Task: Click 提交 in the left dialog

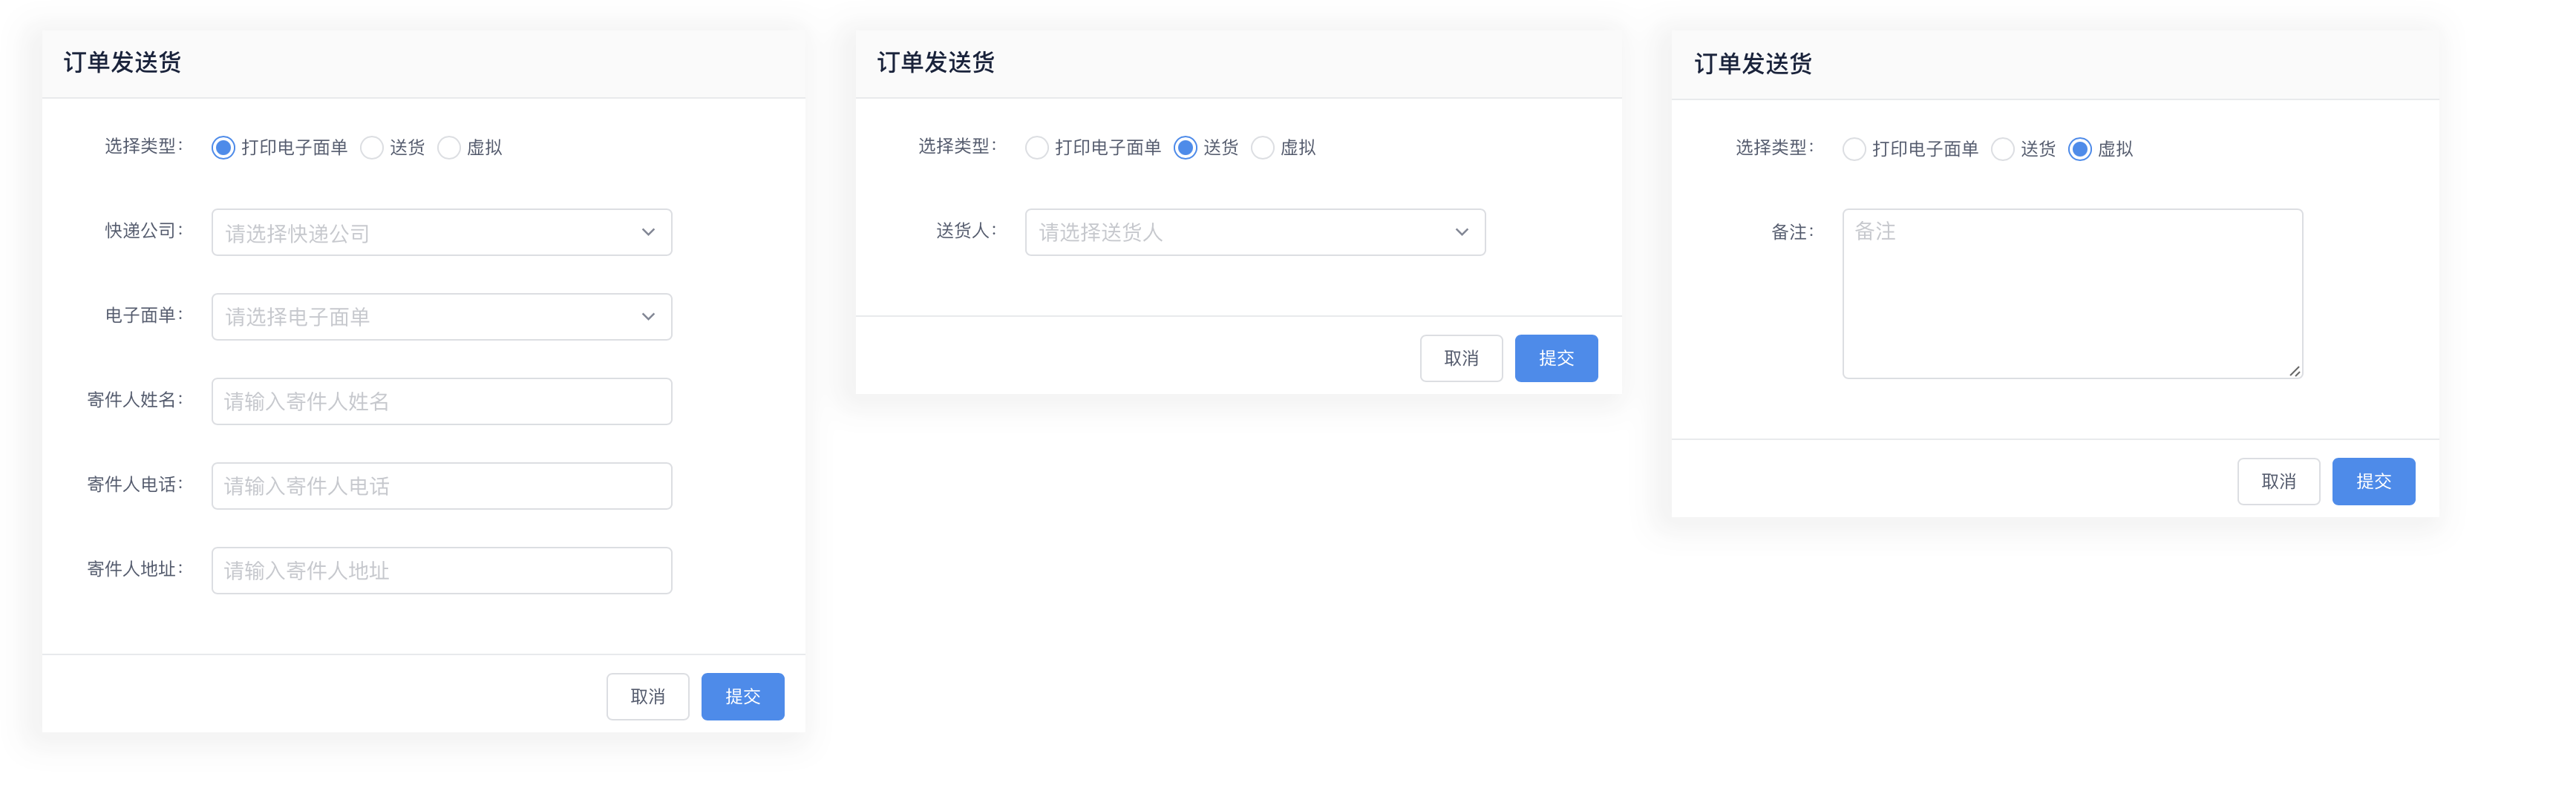Action: pyautogui.click(x=743, y=696)
